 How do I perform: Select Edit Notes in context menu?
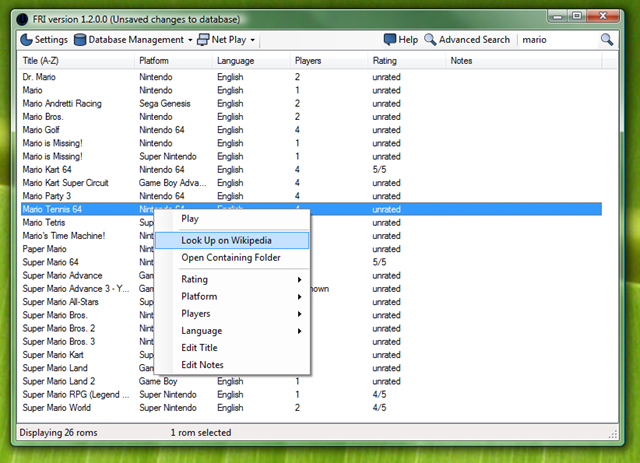point(232,365)
